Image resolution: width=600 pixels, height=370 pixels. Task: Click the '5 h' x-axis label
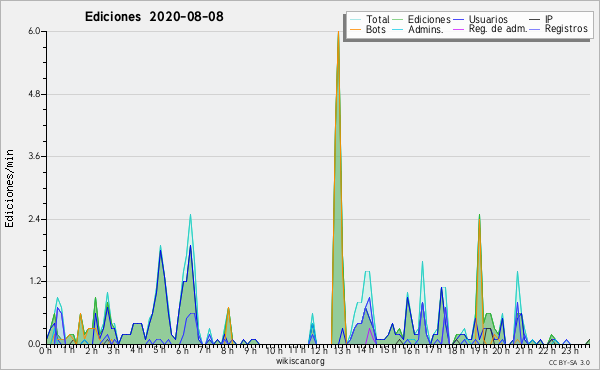(159, 350)
